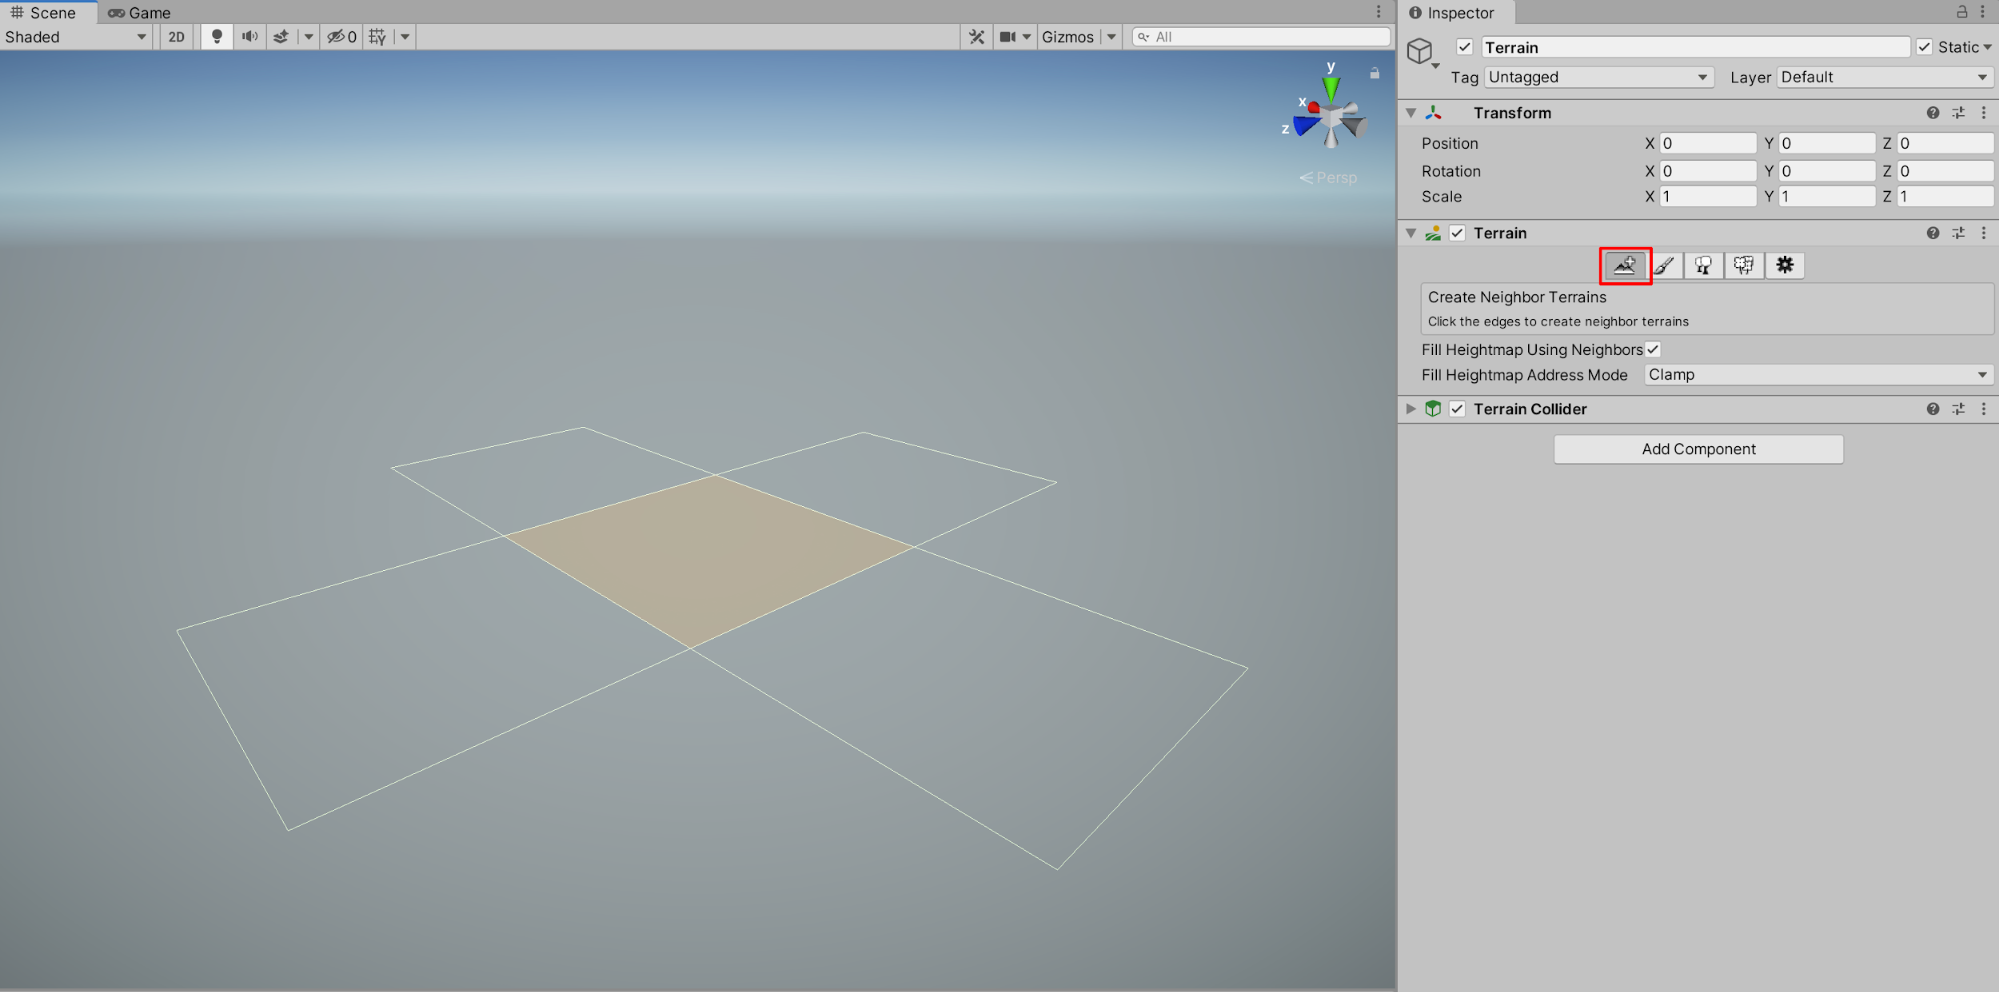Select the Create Neighbor Terrains tool
This screenshot has height=993, width=1999.
tap(1624, 265)
